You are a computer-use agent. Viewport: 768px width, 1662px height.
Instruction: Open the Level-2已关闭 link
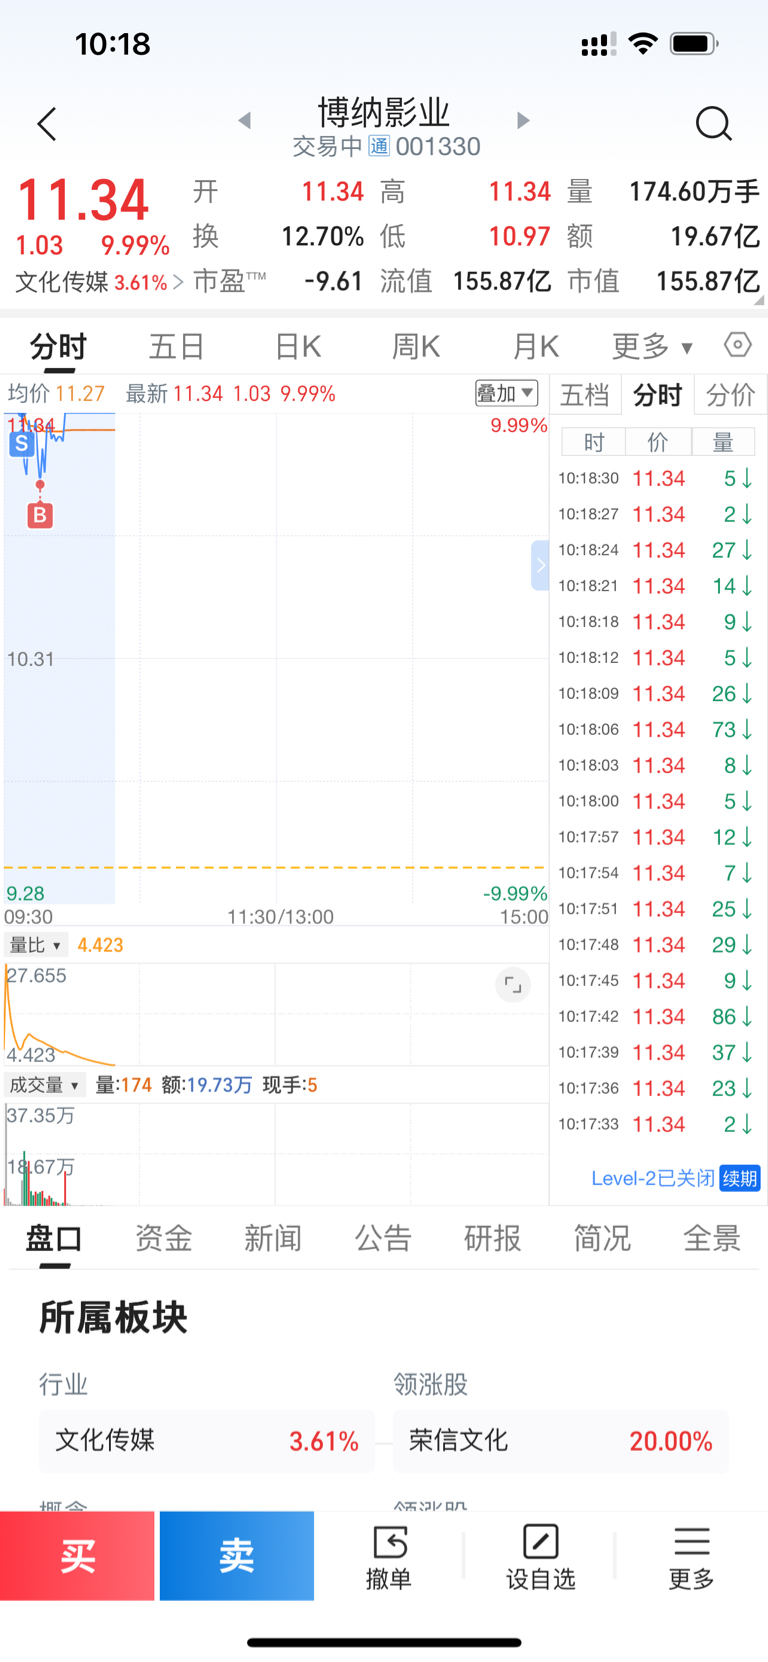point(653,1178)
